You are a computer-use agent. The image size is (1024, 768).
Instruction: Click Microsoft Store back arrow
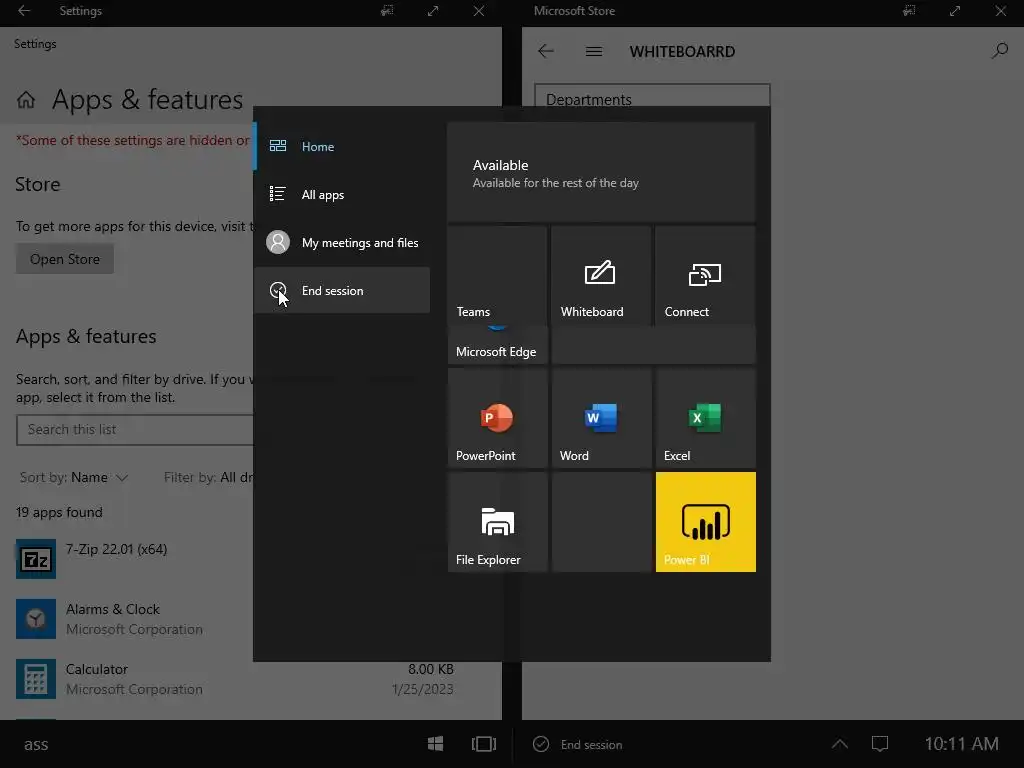click(x=546, y=51)
